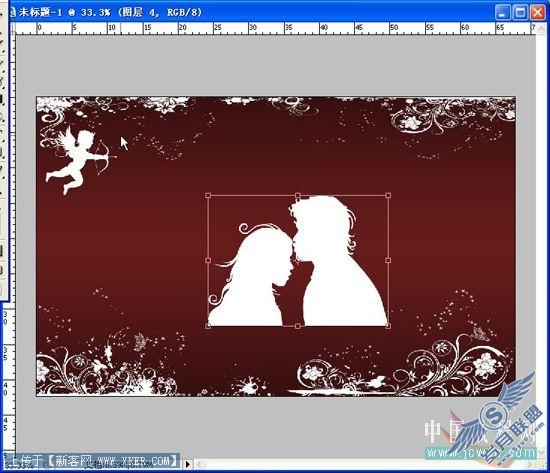Click the top-left transform handle
The width and height of the screenshot is (550, 473).
pyautogui.click(x=208, y=195)
